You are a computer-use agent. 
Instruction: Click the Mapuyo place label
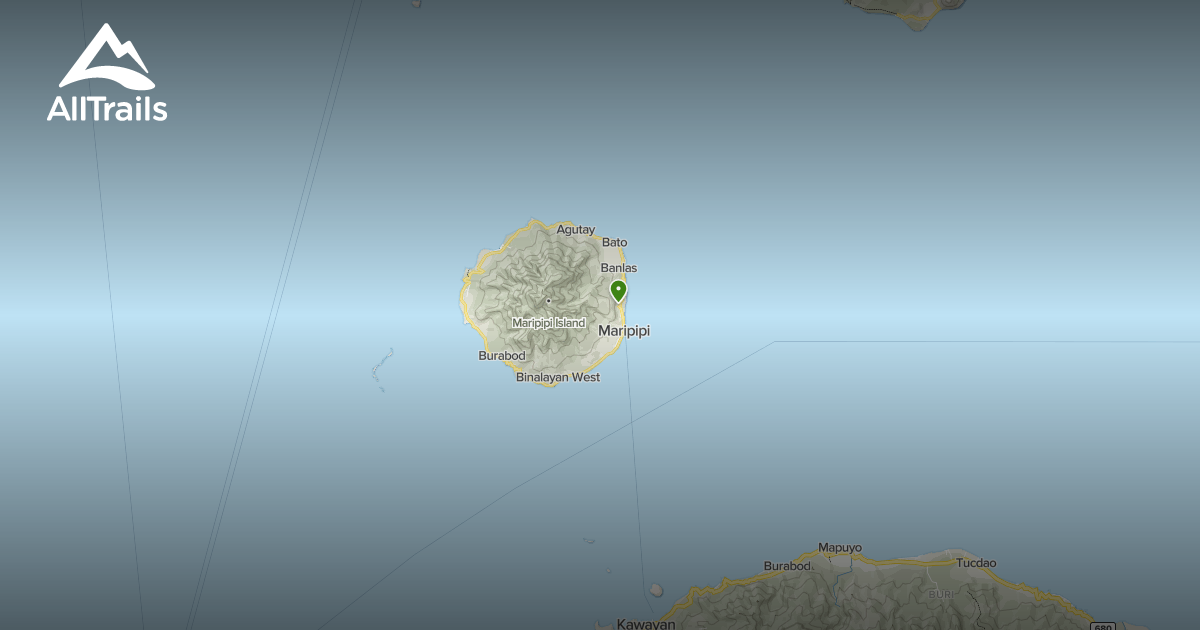click(839, 547)
